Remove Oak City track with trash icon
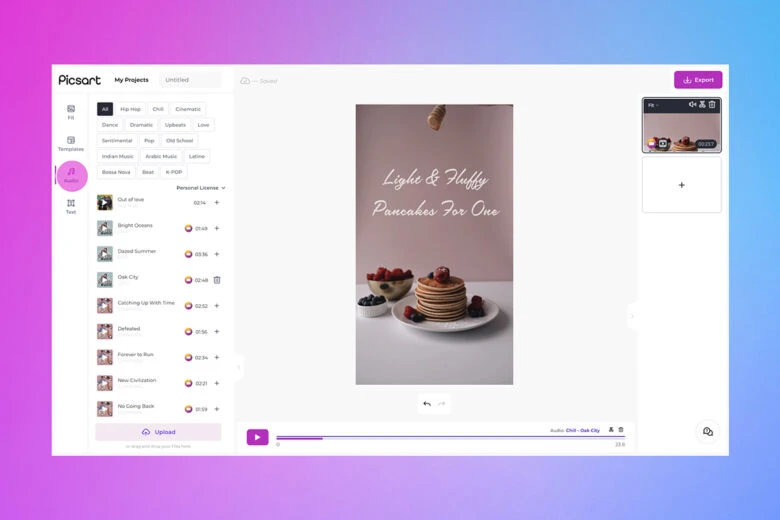 pos(217,280)
